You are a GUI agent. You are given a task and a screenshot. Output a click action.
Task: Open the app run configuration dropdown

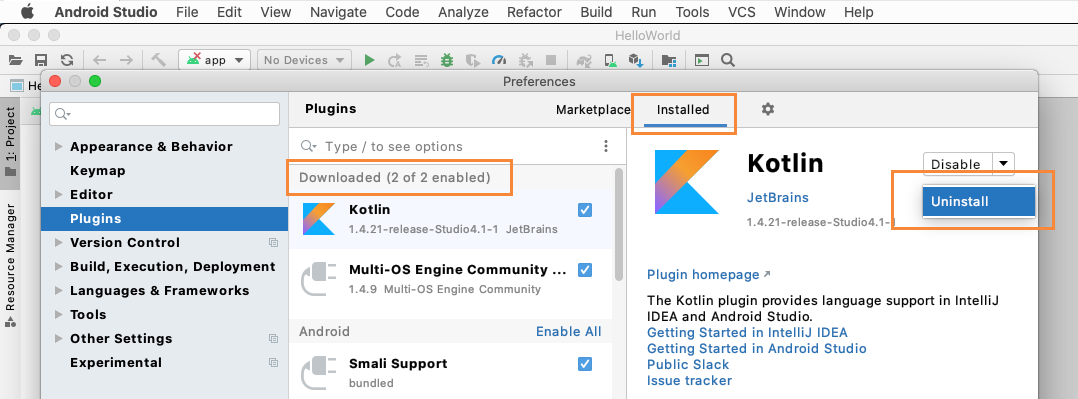click(x=214, y=61)
